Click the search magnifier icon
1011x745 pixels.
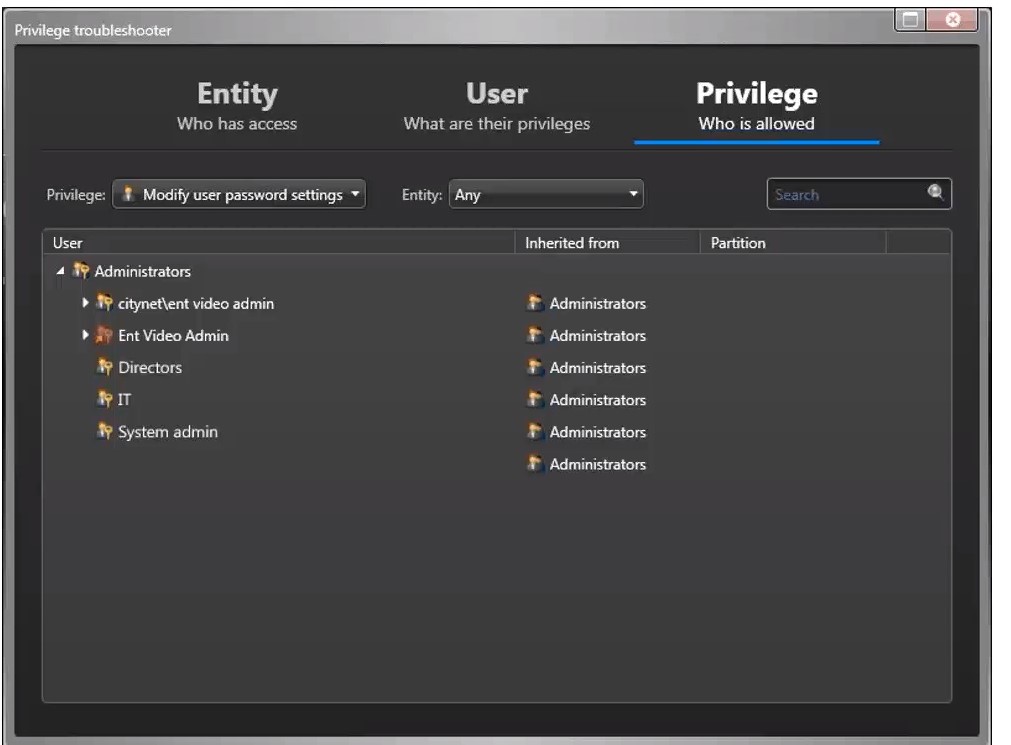pyautogui.click(x=936, y=194)
